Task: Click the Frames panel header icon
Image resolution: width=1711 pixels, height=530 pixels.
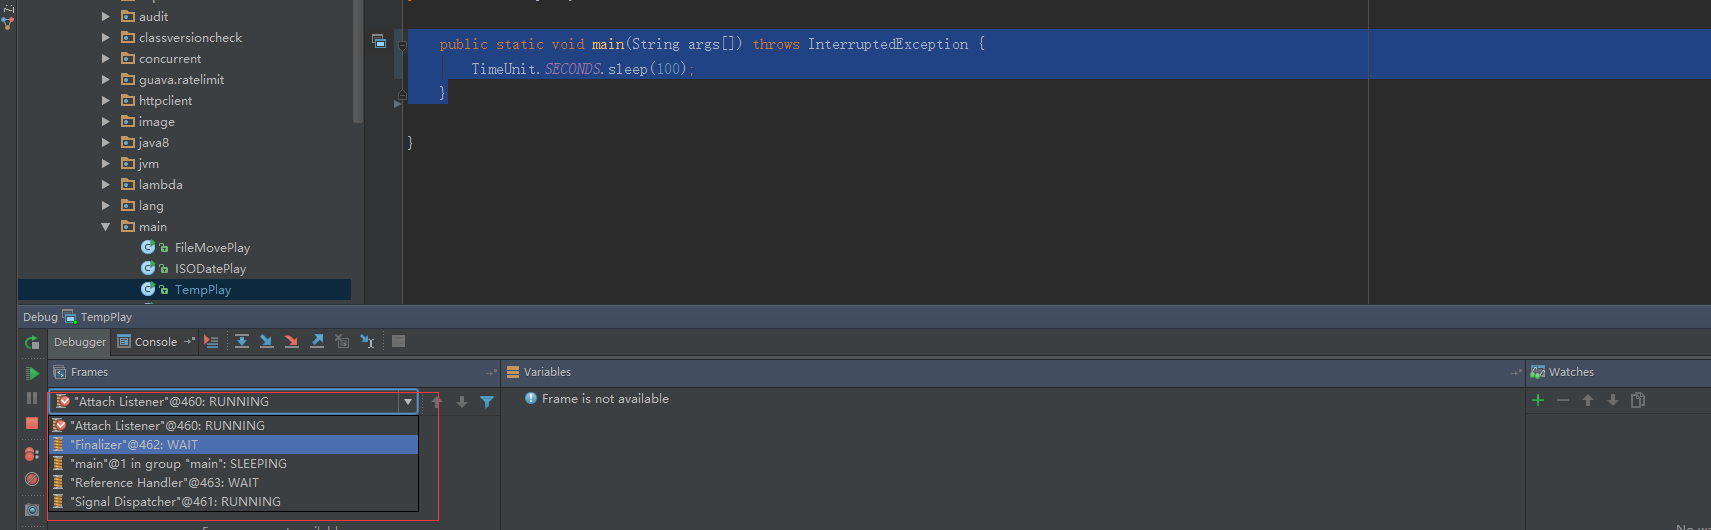Action: pyautogui.click(x=60, y=372)
